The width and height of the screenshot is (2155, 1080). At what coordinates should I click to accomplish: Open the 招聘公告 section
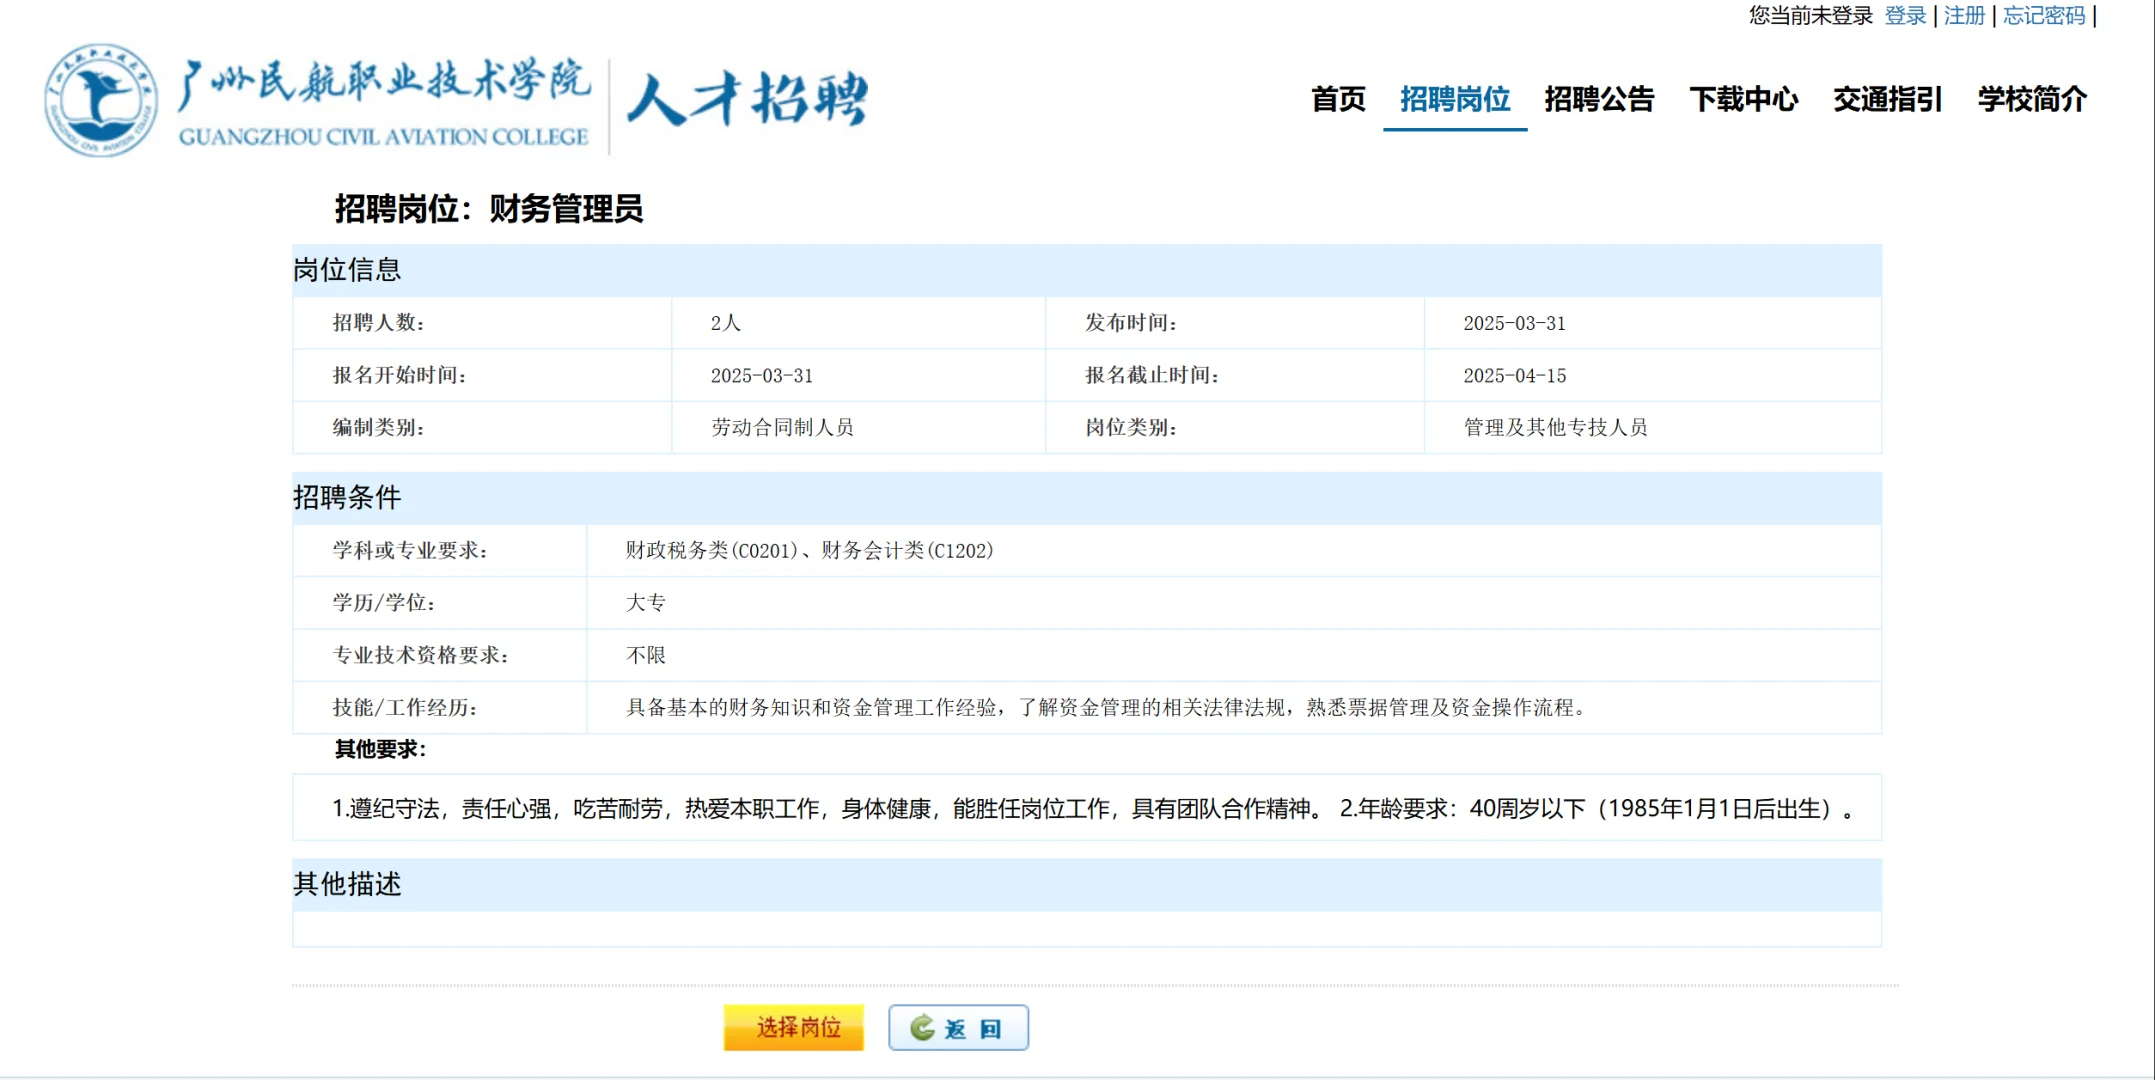pos(1599,100)
